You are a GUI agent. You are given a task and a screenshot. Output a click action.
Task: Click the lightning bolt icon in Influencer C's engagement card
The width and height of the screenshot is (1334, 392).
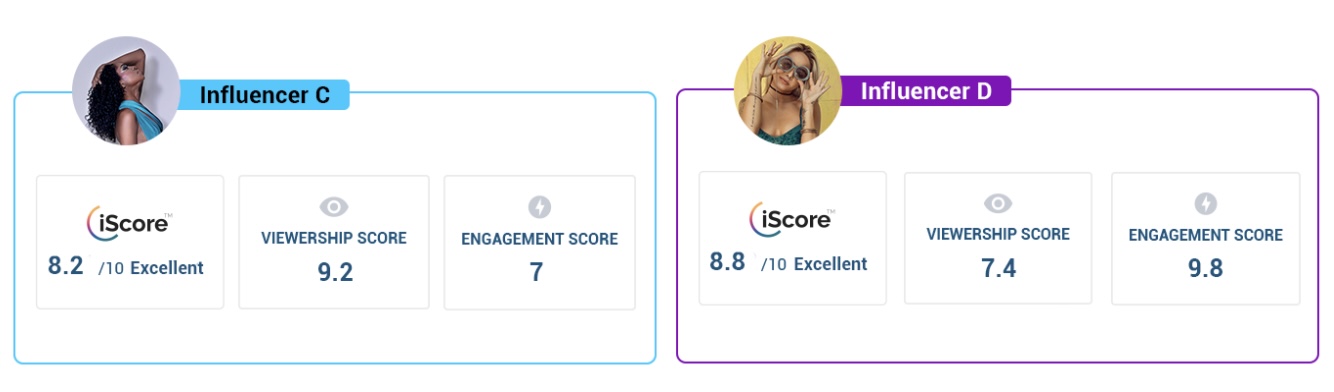point(539,207)
